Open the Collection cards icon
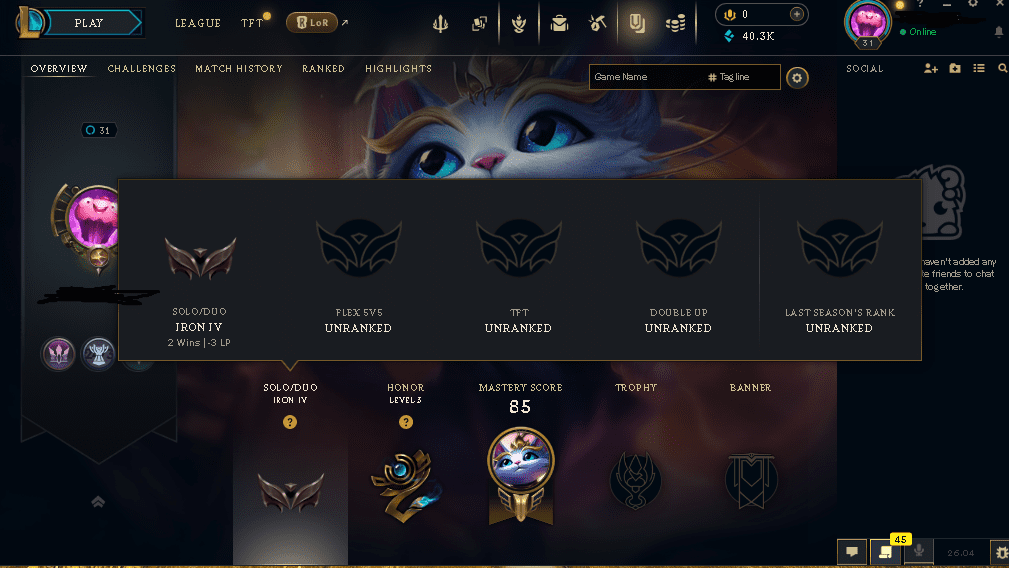This screenshot has height=568, width=1009. [479, 24]
